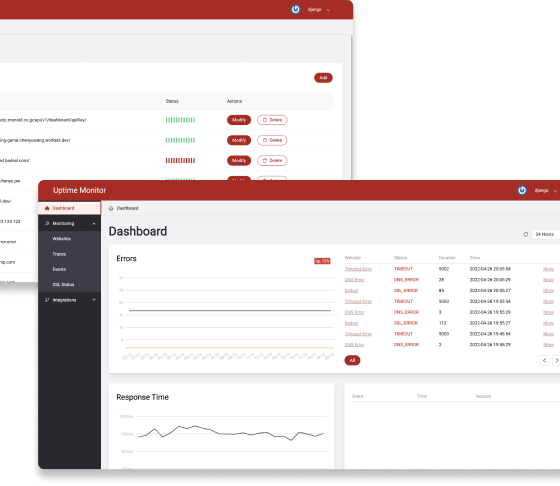Open the 24 Hours time range dropdown
The width and height of the screenshot is (560, 486).
point(546,235)
